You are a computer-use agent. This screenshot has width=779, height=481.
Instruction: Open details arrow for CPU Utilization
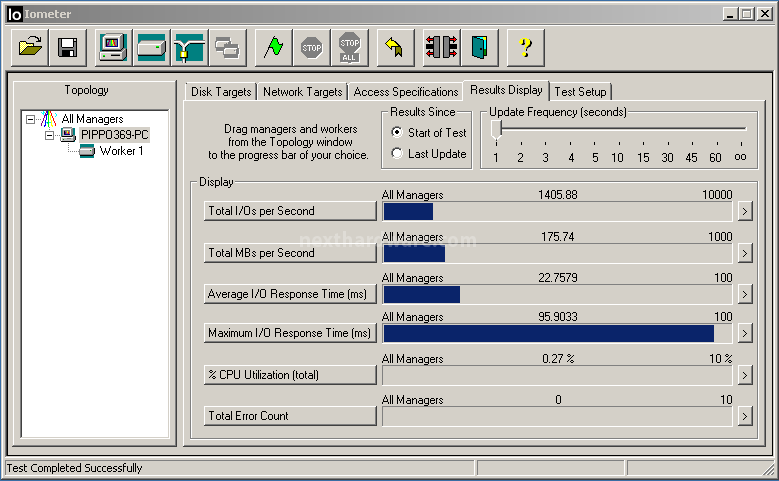pyautogui.click(x=744, y=375)
